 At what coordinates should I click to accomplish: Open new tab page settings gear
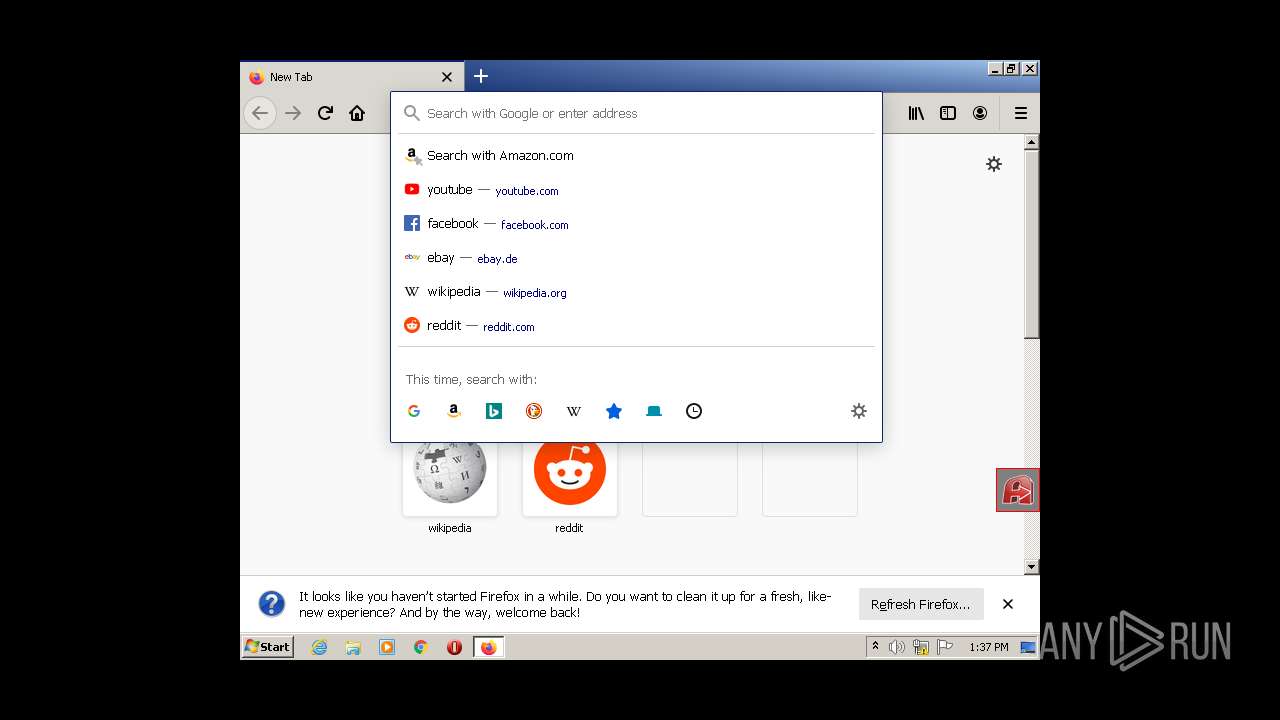994,164
